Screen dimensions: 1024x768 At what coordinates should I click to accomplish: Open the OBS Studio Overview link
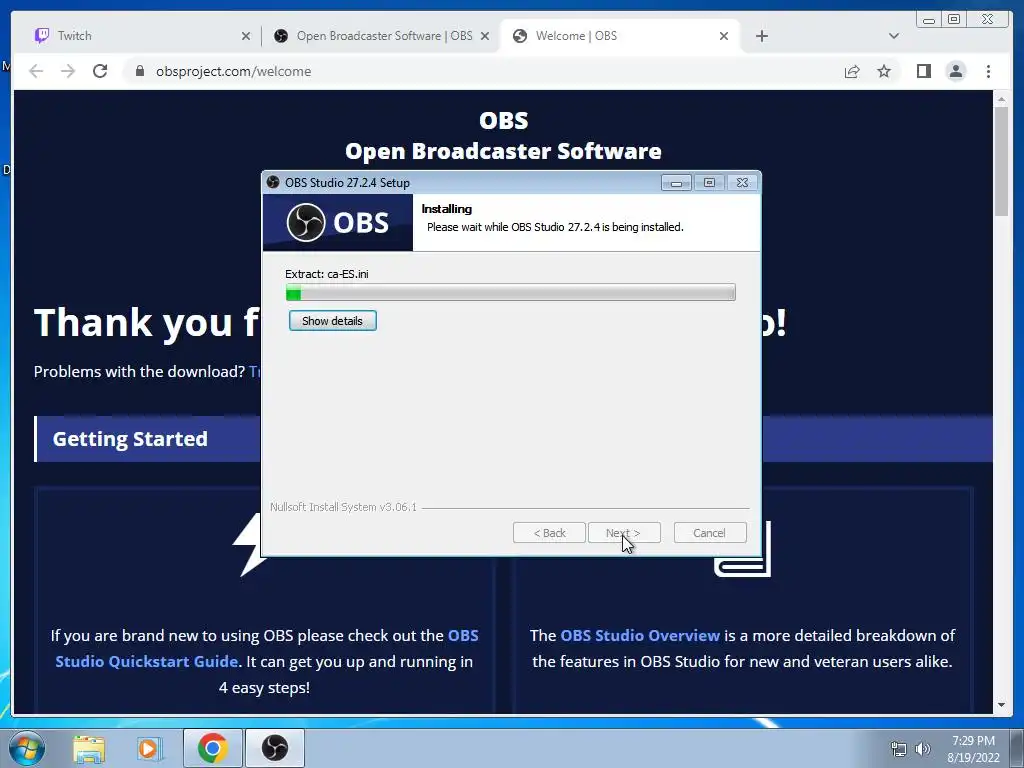[640, 635]
